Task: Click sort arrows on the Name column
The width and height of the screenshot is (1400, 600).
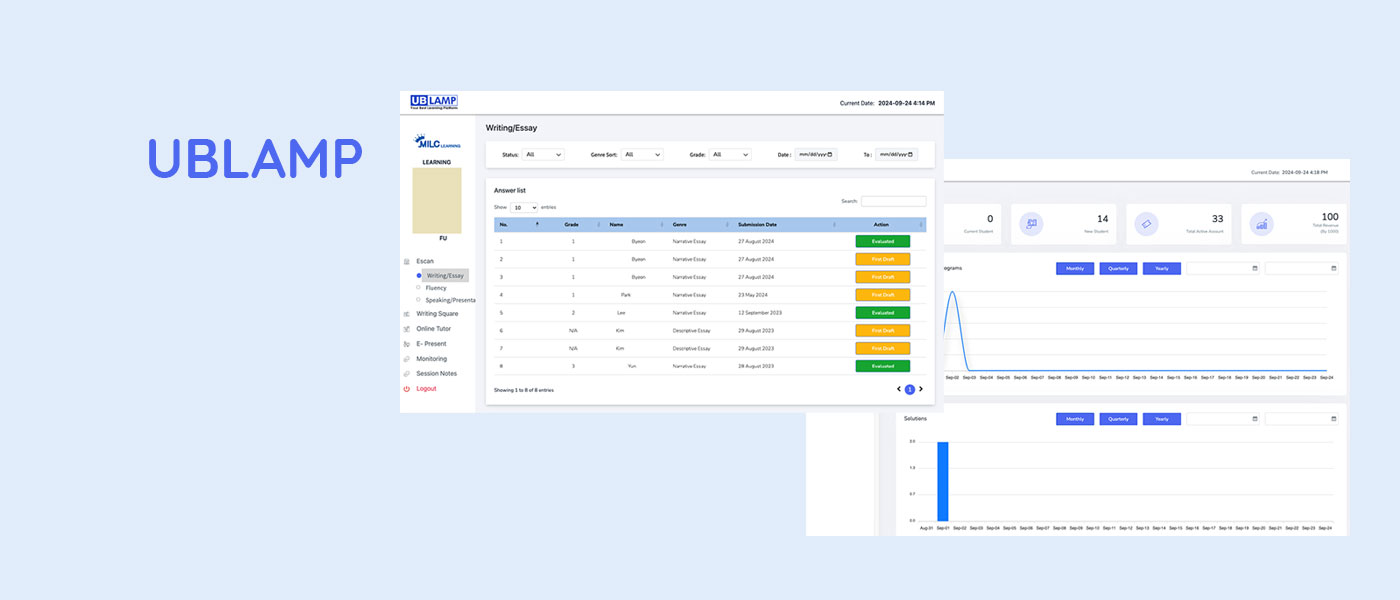Action: pos(662,225)
